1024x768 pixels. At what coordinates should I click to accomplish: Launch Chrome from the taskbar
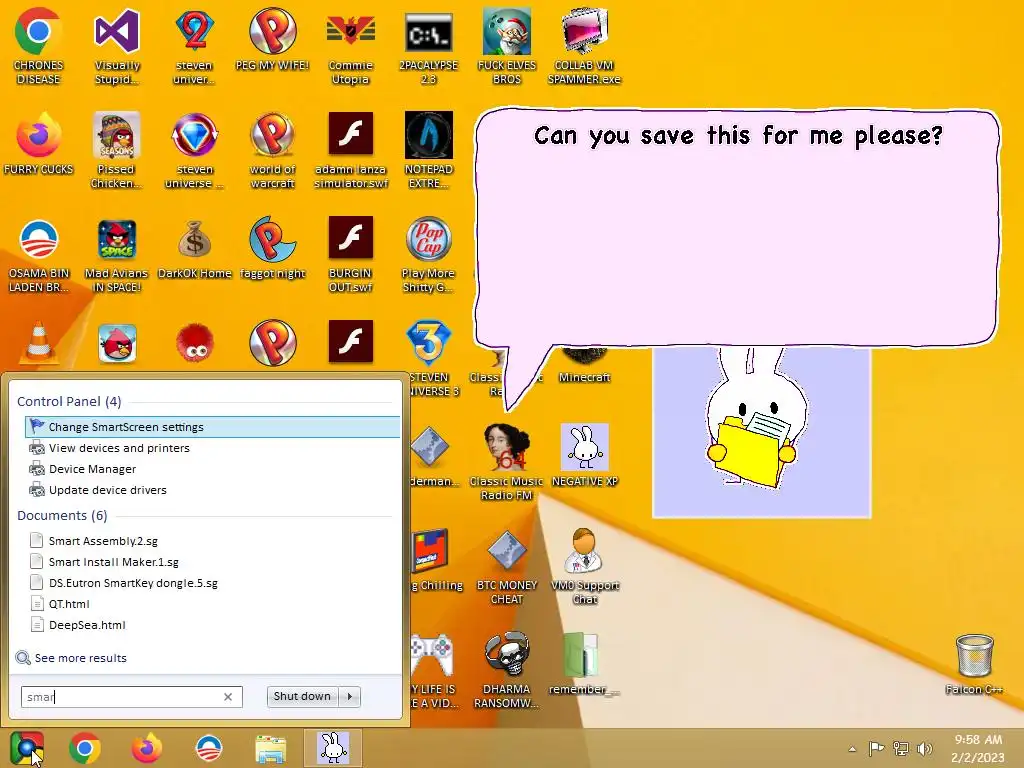tap(85, 748)
